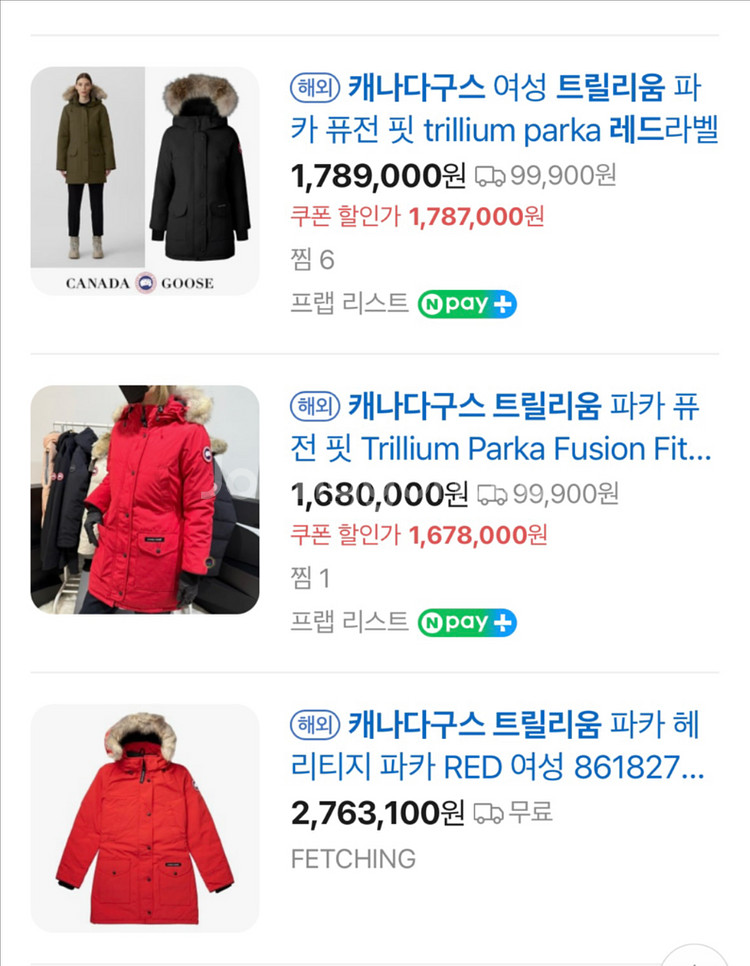Viewport: 750px width, 966px height.
Task: Click the Npay plus badge on second listing
Action: point(467,623)
